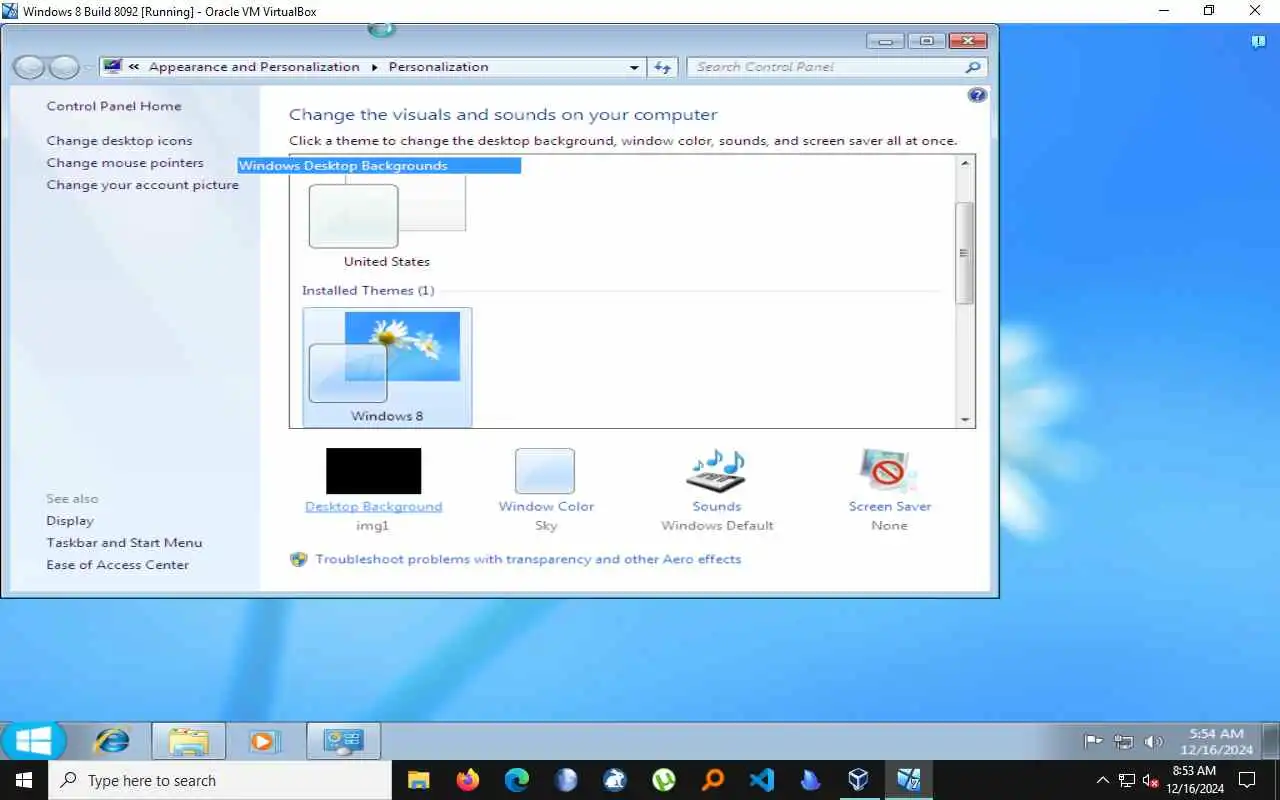Click Desktop Background link label
The width and height of the screenshot is (1280, 800).
[x=373, y=506]
